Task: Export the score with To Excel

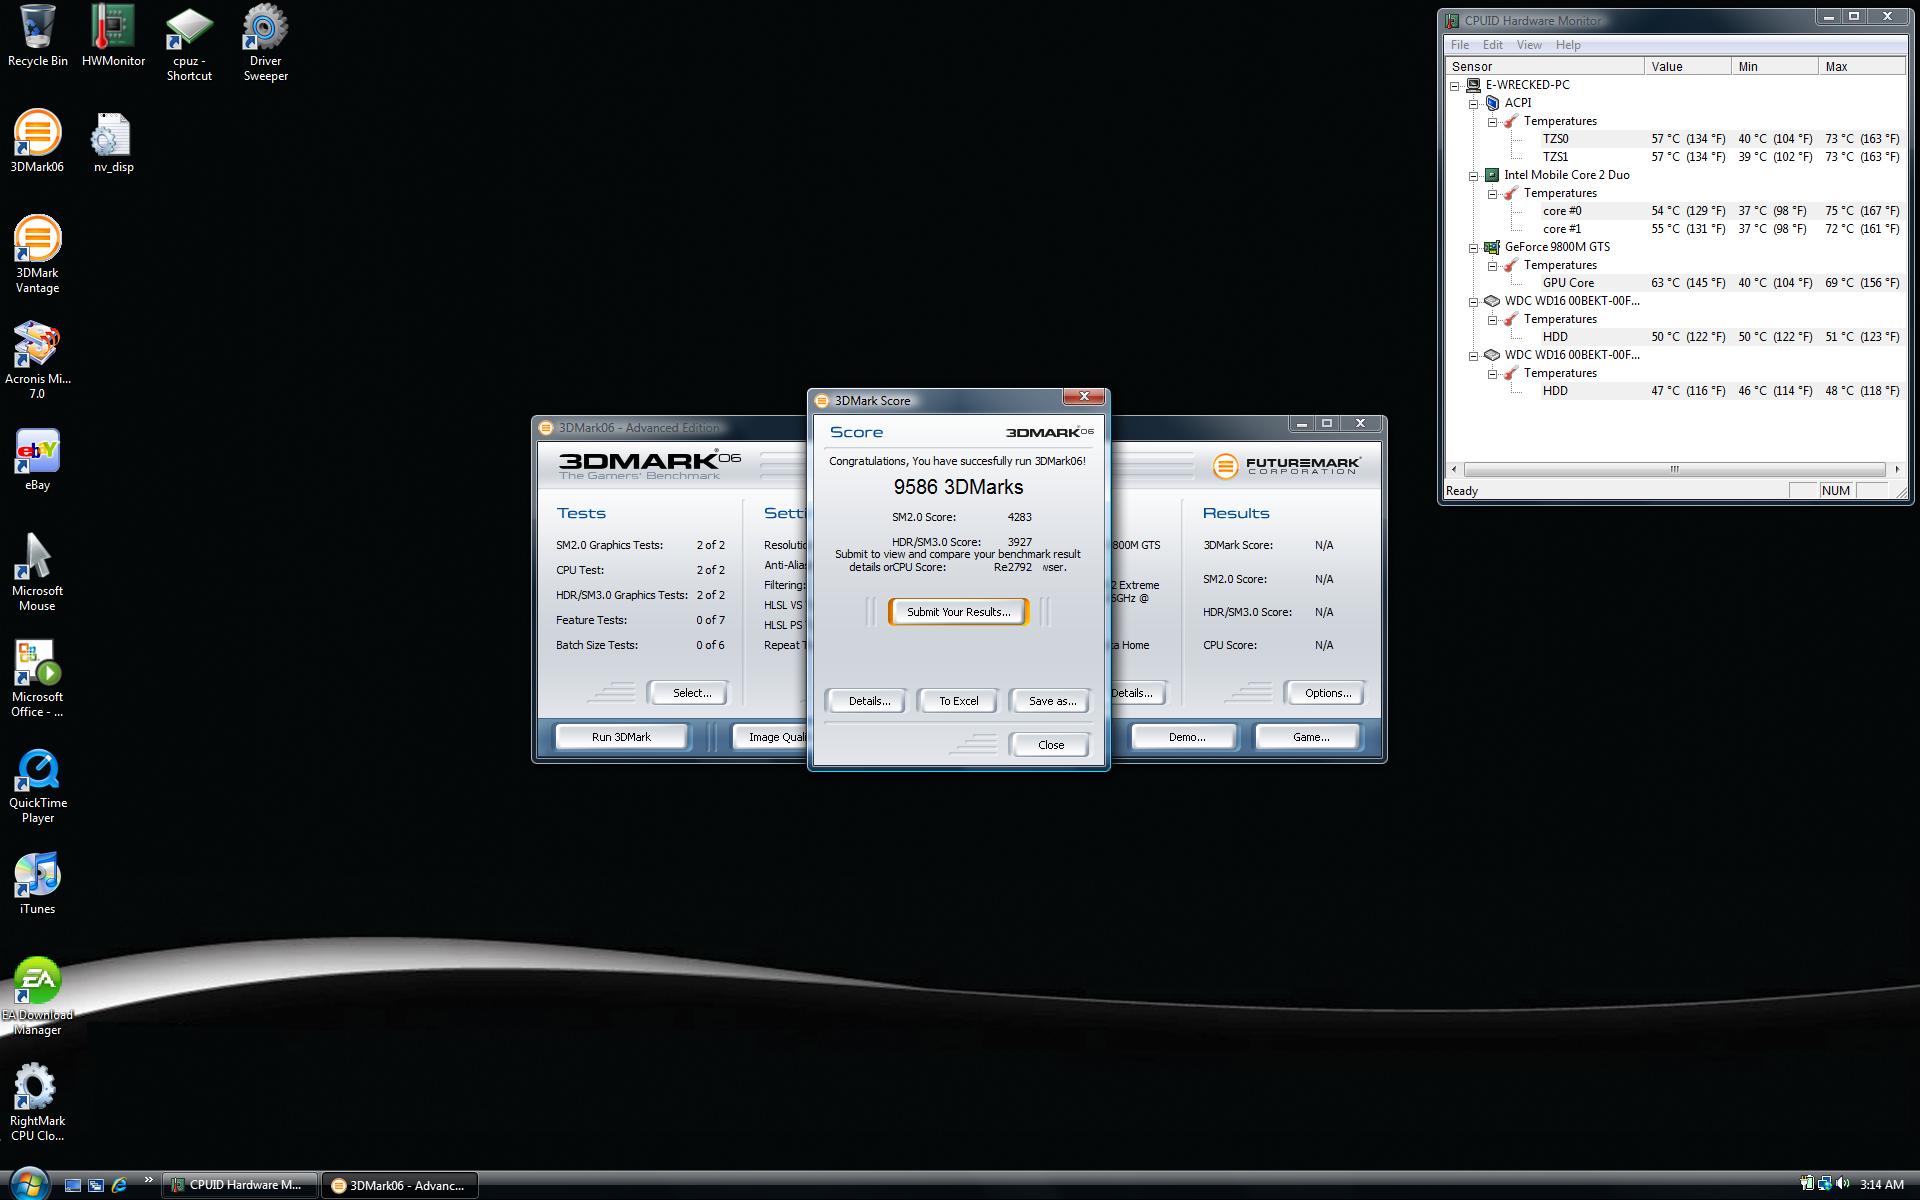Action: tap(958, 701)
